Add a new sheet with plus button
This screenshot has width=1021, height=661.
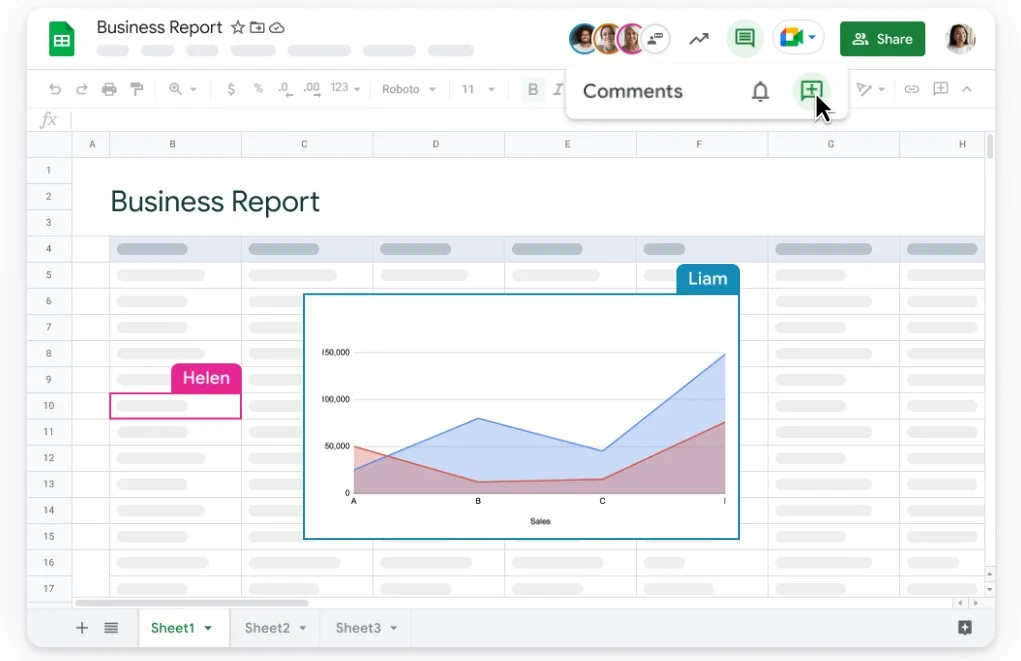click(82, 628)
